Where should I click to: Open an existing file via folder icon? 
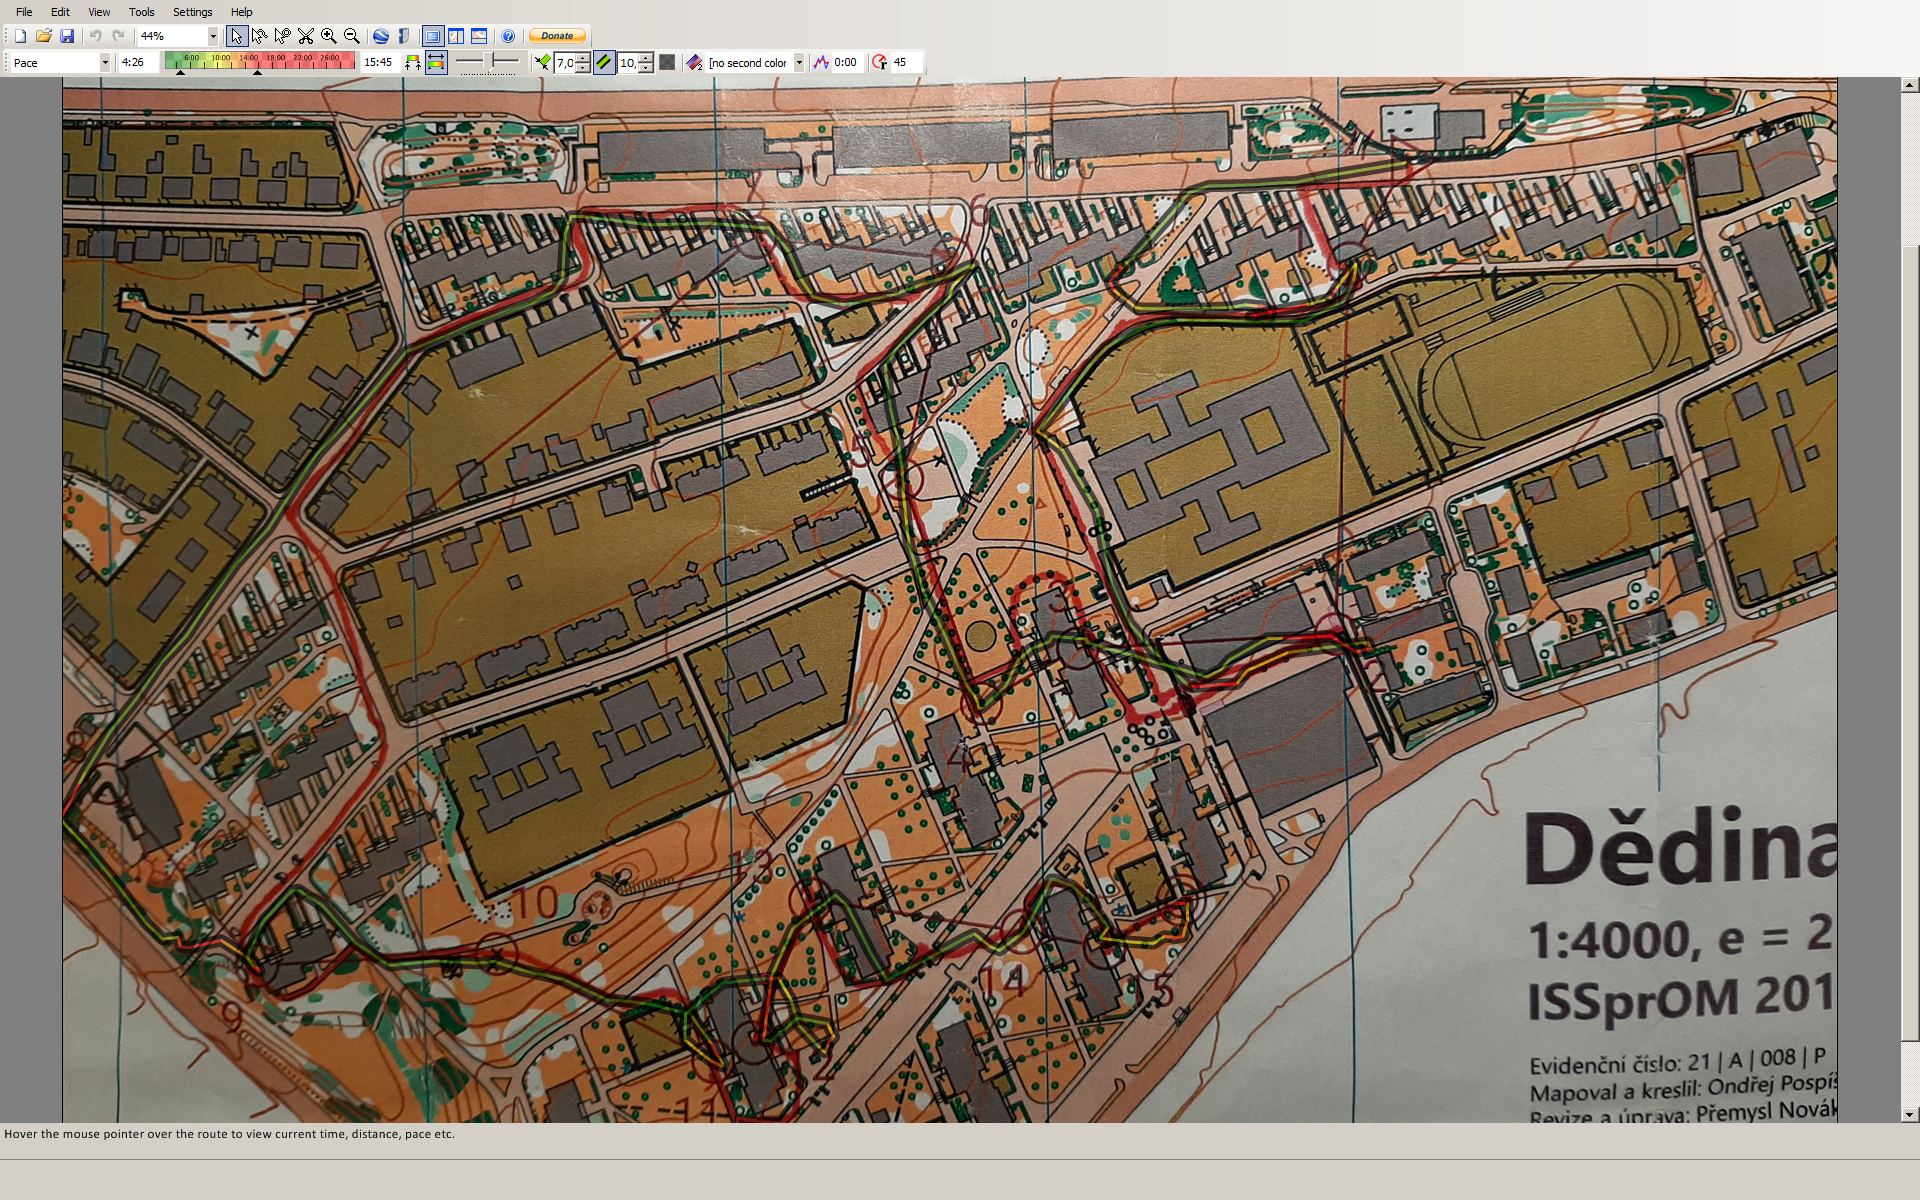(44, 36)
